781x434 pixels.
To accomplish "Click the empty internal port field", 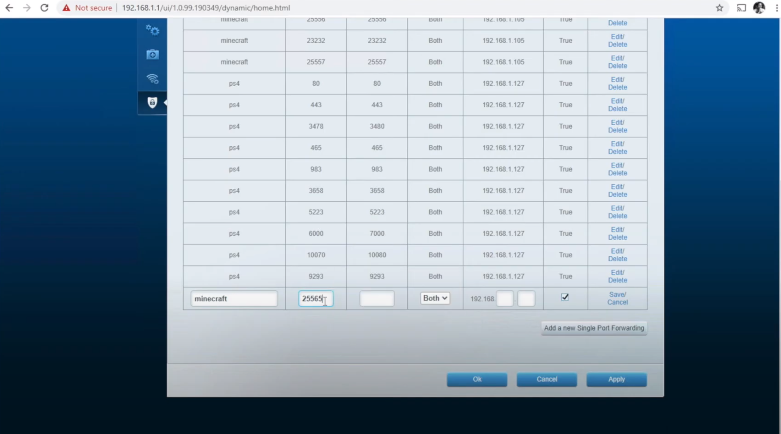I will [377, 298].
